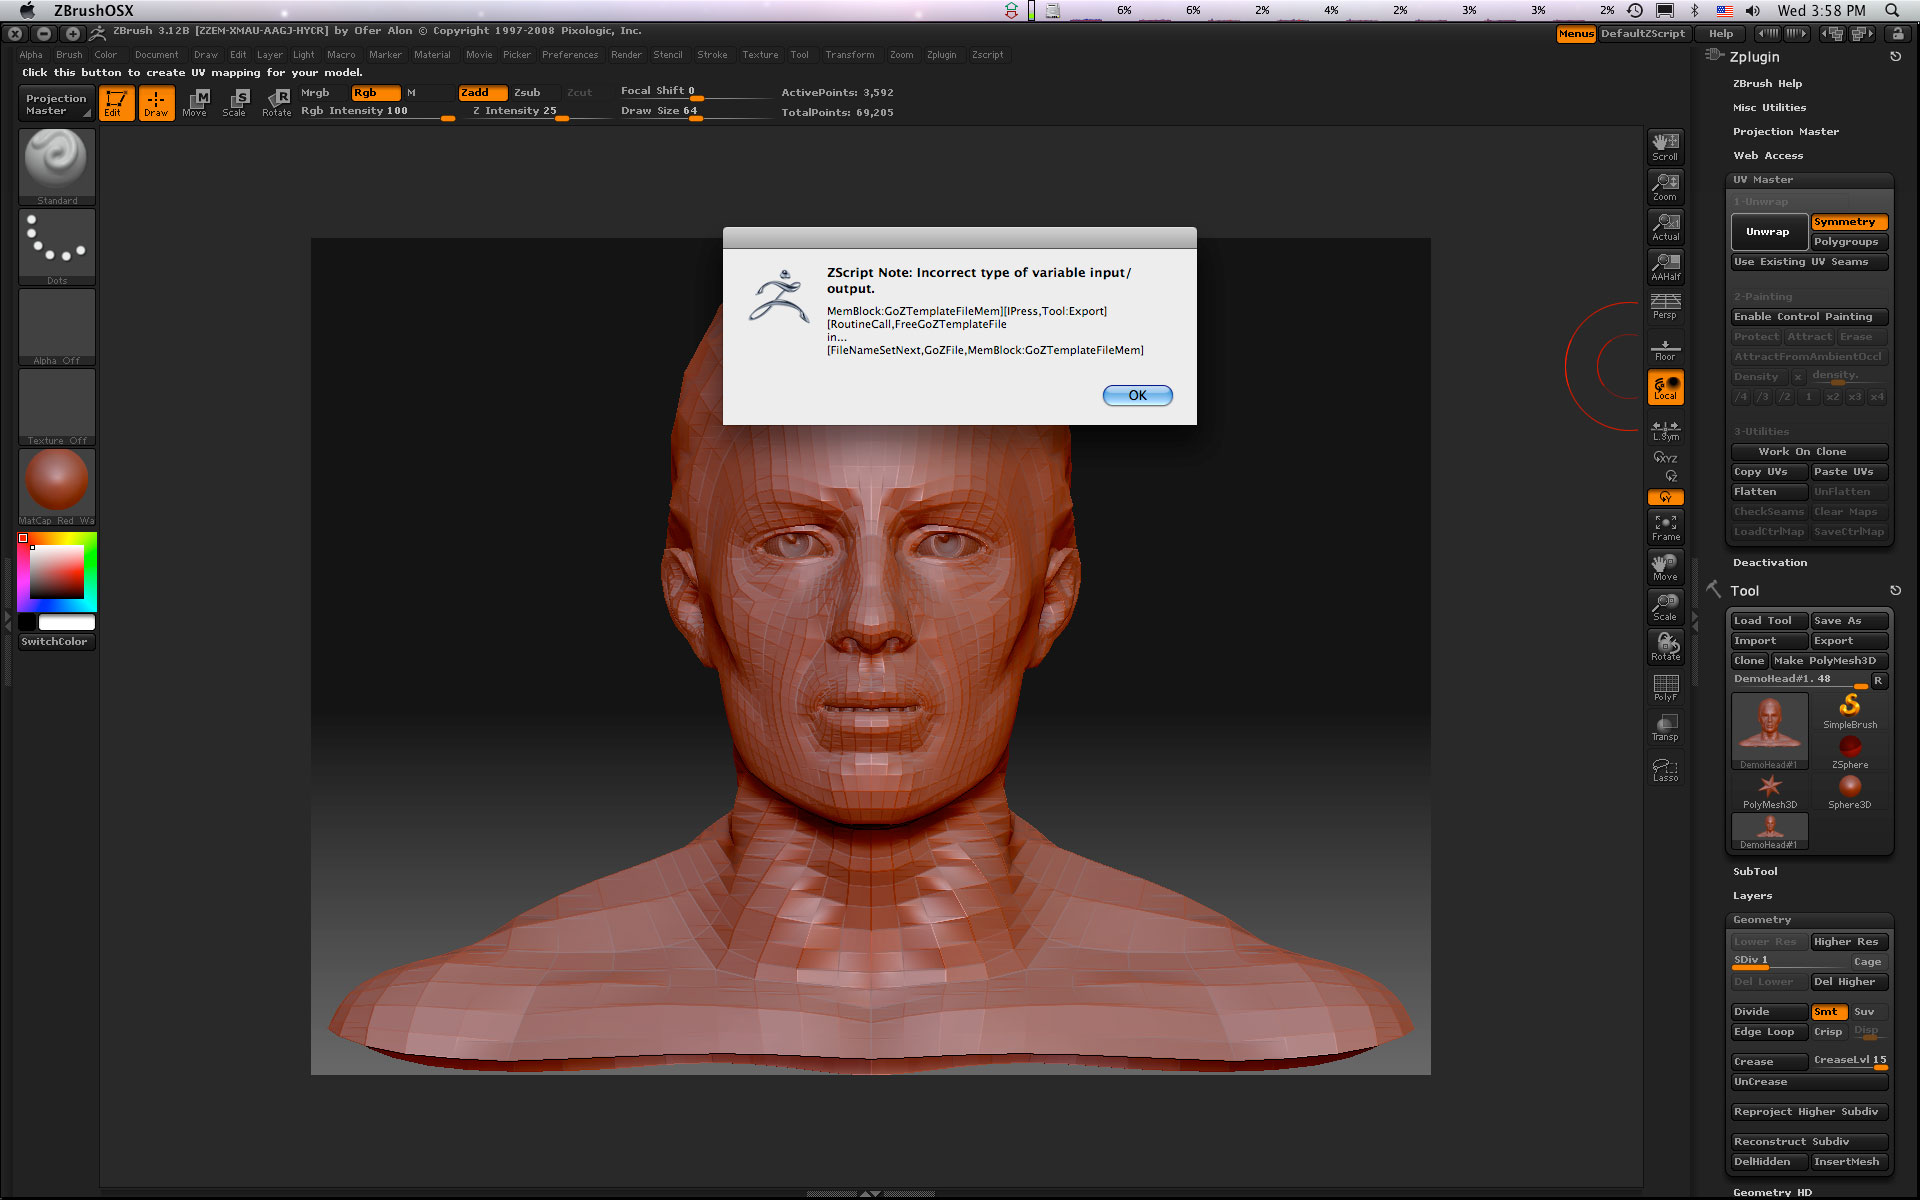Image resolution: width=1920 pixels, height=1200 pixels.
Task: Collapse the Geometry section
Action: [x=1762, y=920]
